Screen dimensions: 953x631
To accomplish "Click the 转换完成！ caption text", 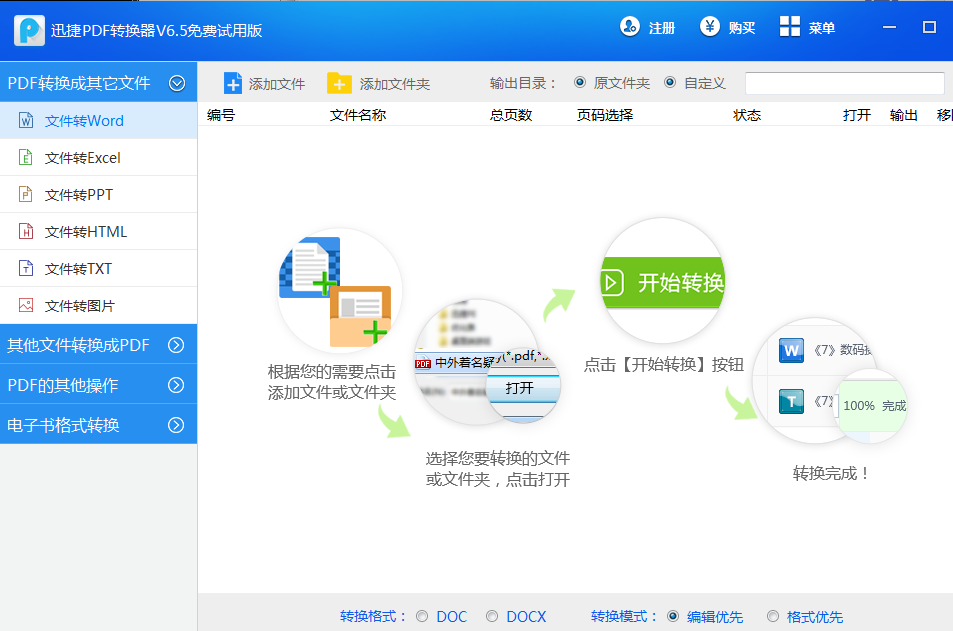I will (x=831, y=473).
